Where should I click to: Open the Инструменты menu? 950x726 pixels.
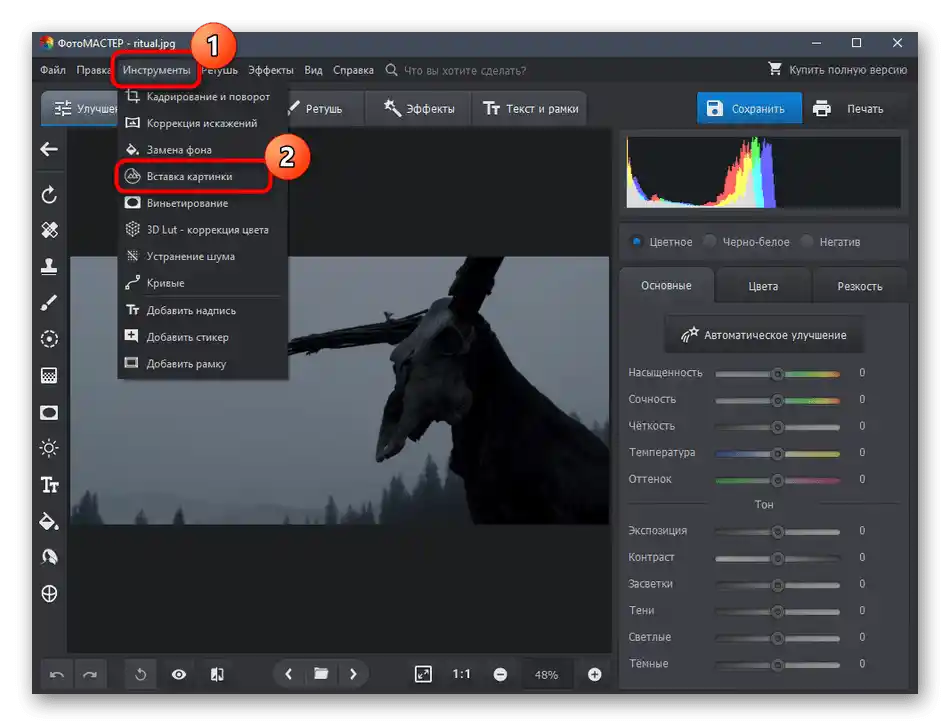pyautogui.click(x=156, y=70)
